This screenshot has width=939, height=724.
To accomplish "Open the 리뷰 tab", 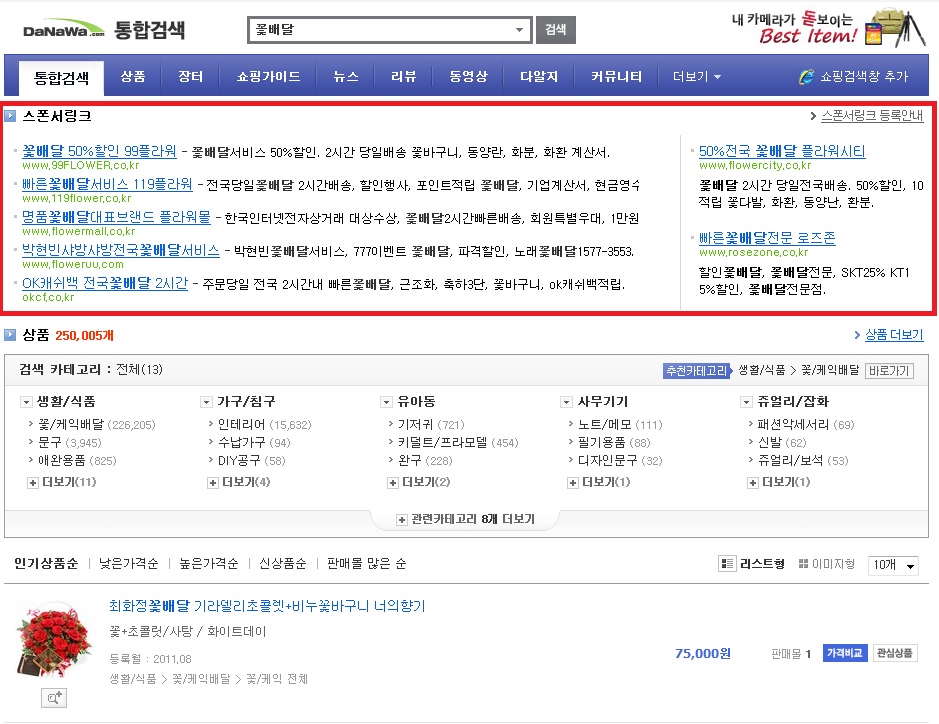I will [x=404, y=77].
